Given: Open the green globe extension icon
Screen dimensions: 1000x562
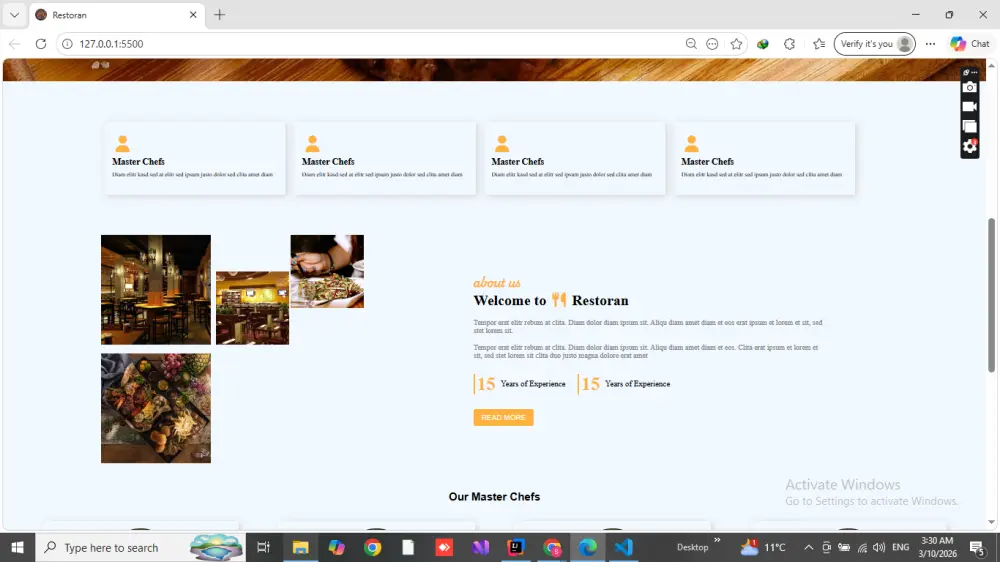Looking at the screenshot, I should coord(763,44).
